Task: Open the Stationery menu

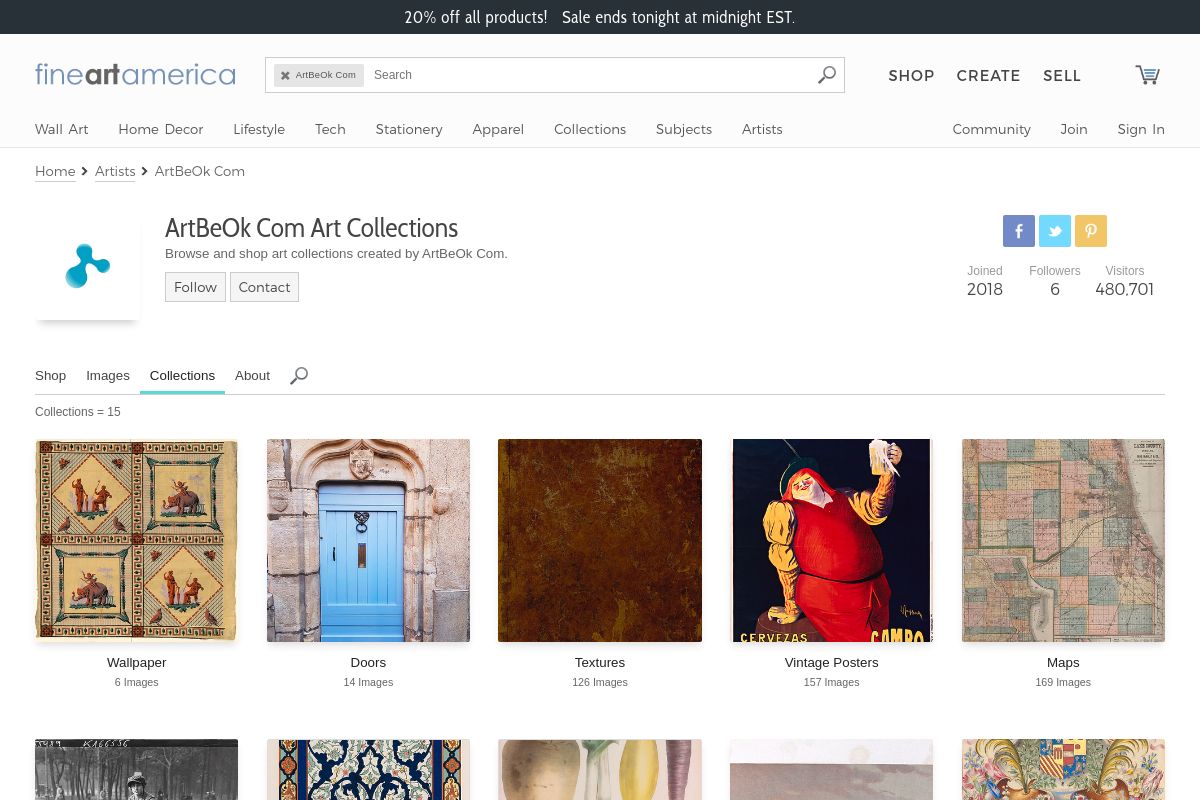Action: pos(409,129)
